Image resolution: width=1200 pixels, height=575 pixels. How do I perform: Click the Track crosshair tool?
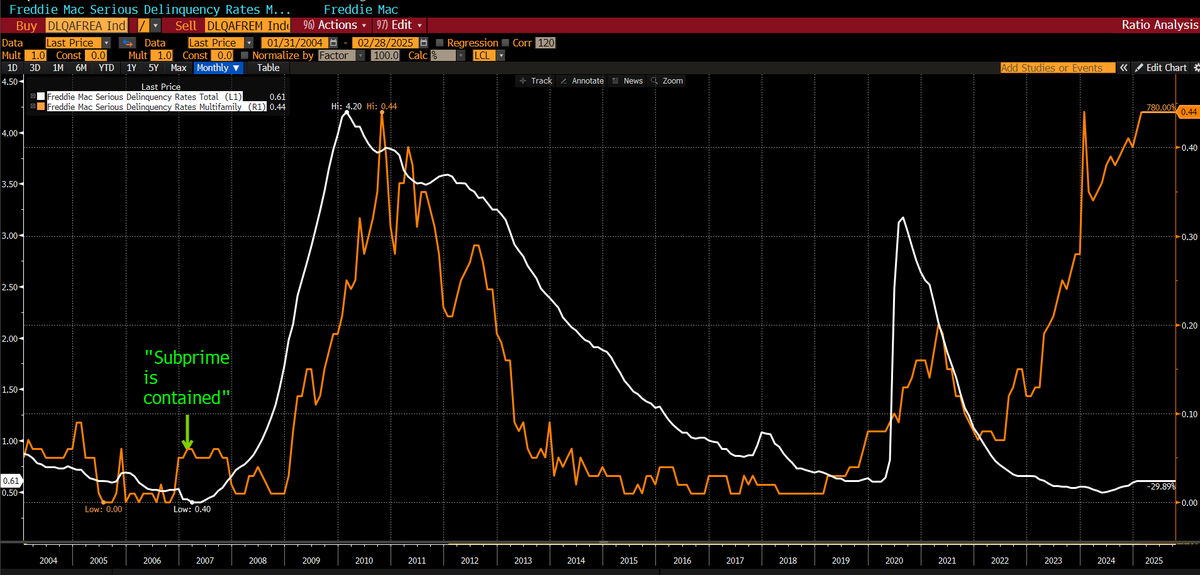536,81
